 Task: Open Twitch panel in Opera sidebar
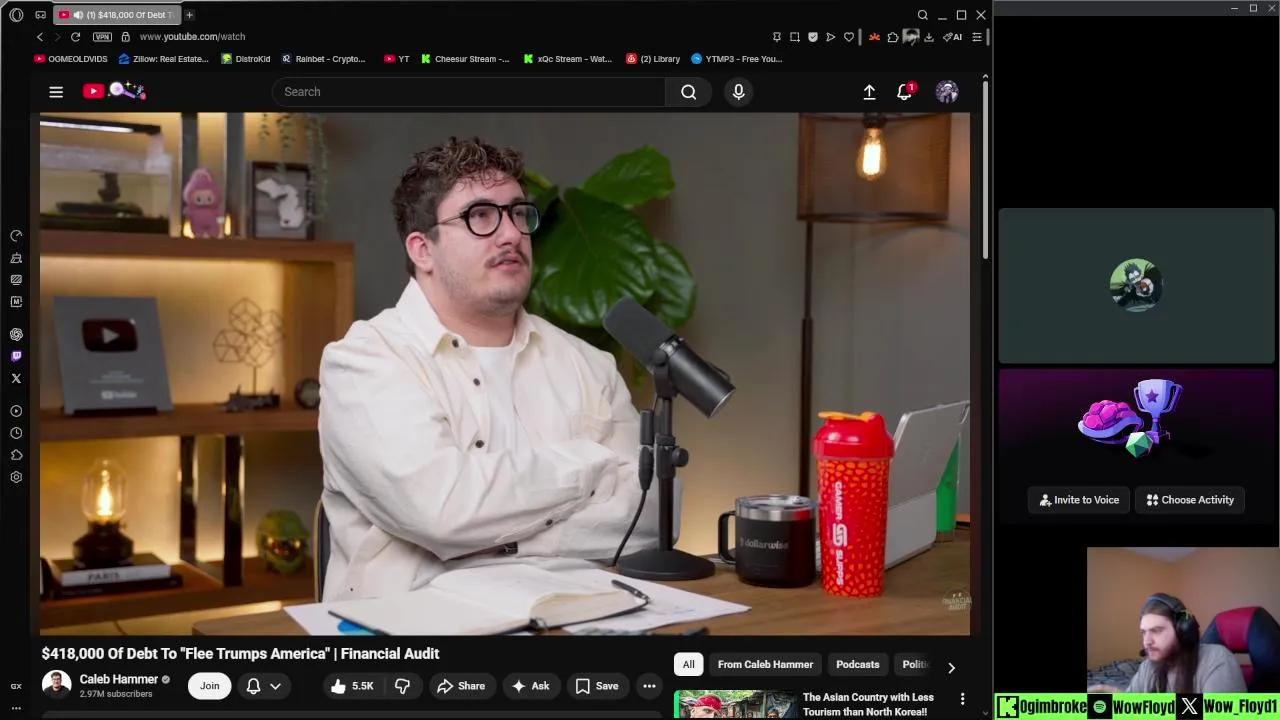coord(16,356)
